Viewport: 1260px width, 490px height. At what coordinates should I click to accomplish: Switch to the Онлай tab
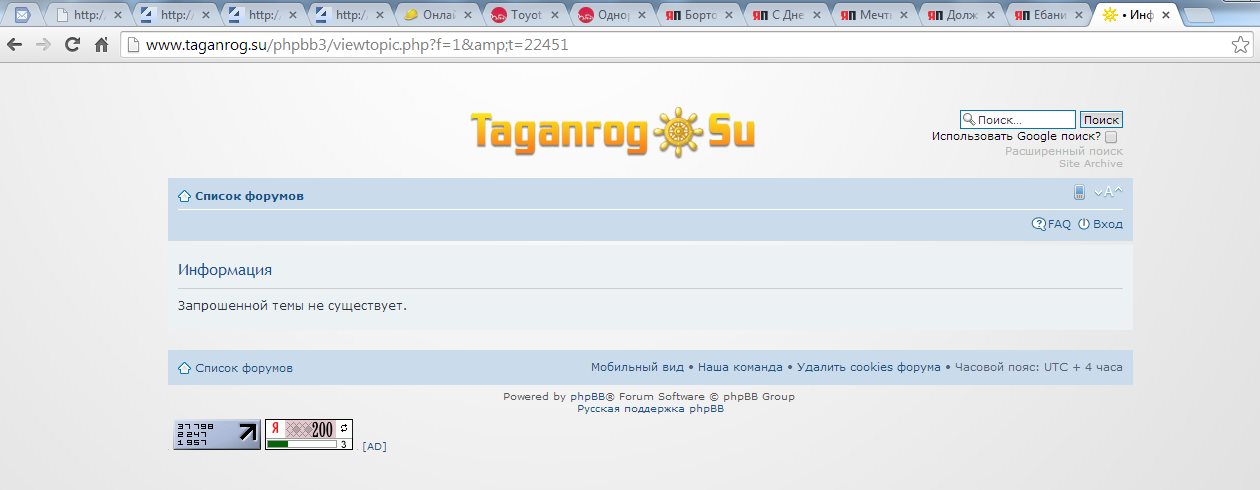pos(438,15)
